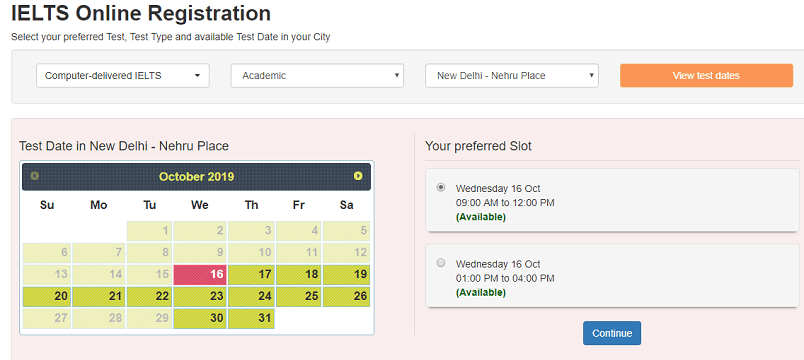Expand the Academic test type dropdown
Image resolution: width=804 pixels, height=360 pixels.
[317, 75]
